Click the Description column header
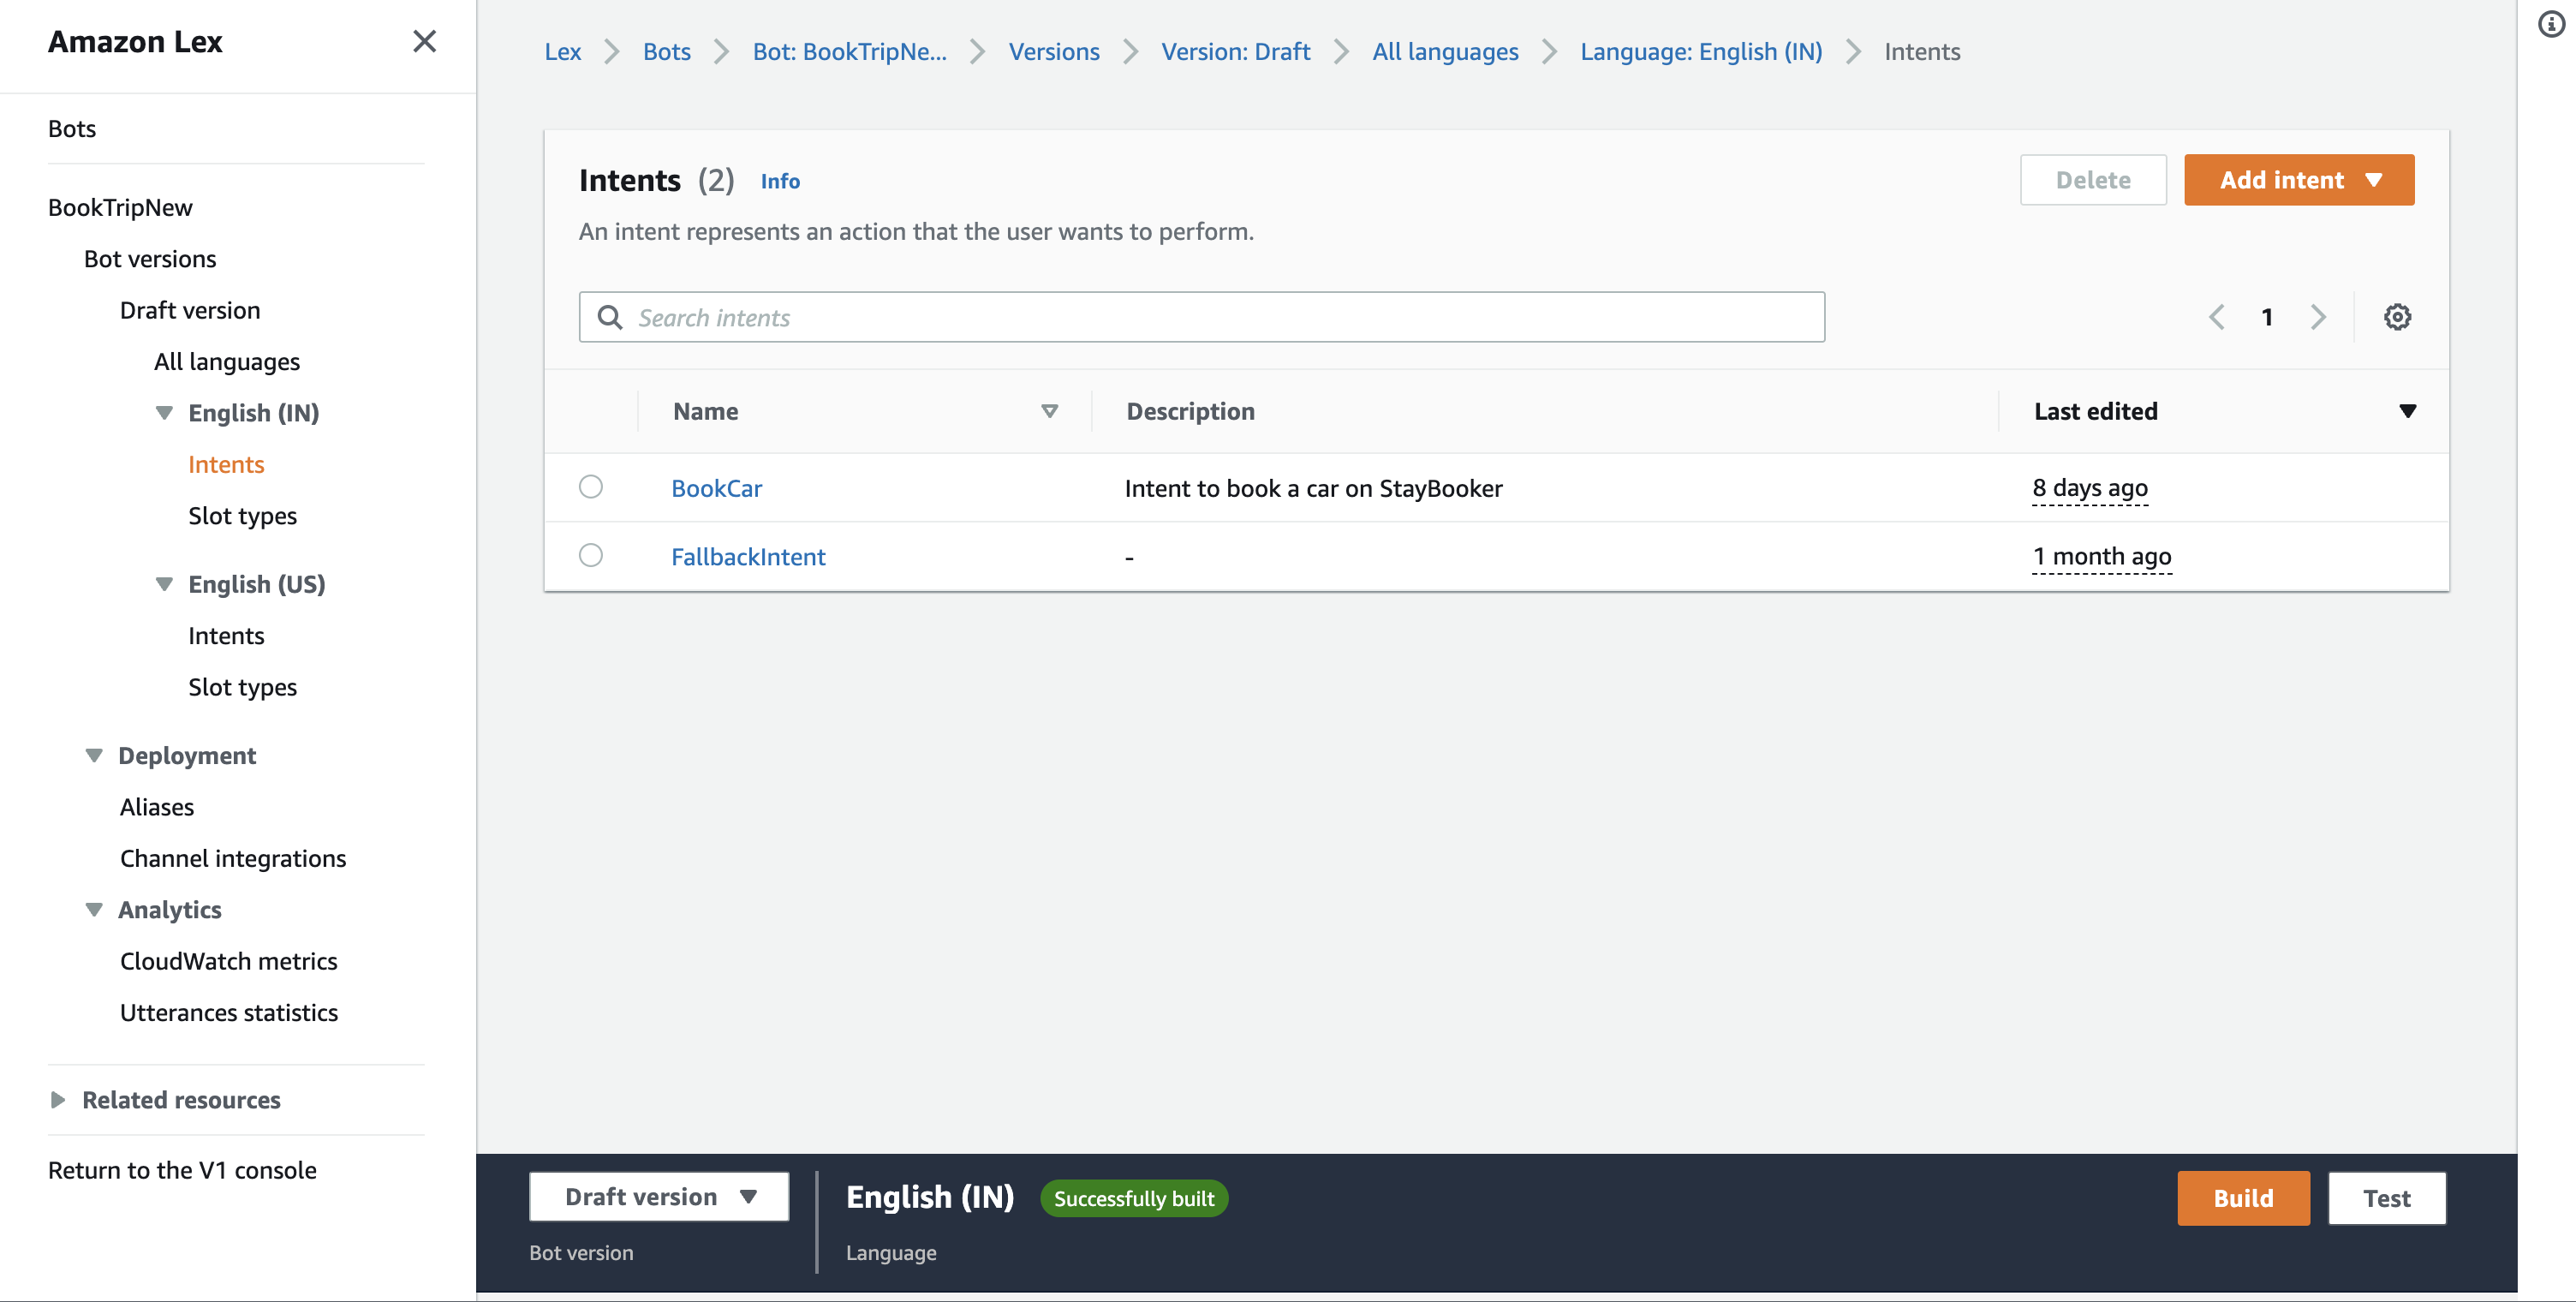The width and height of the screenshot is (2576, 1302). point(1190,411)
